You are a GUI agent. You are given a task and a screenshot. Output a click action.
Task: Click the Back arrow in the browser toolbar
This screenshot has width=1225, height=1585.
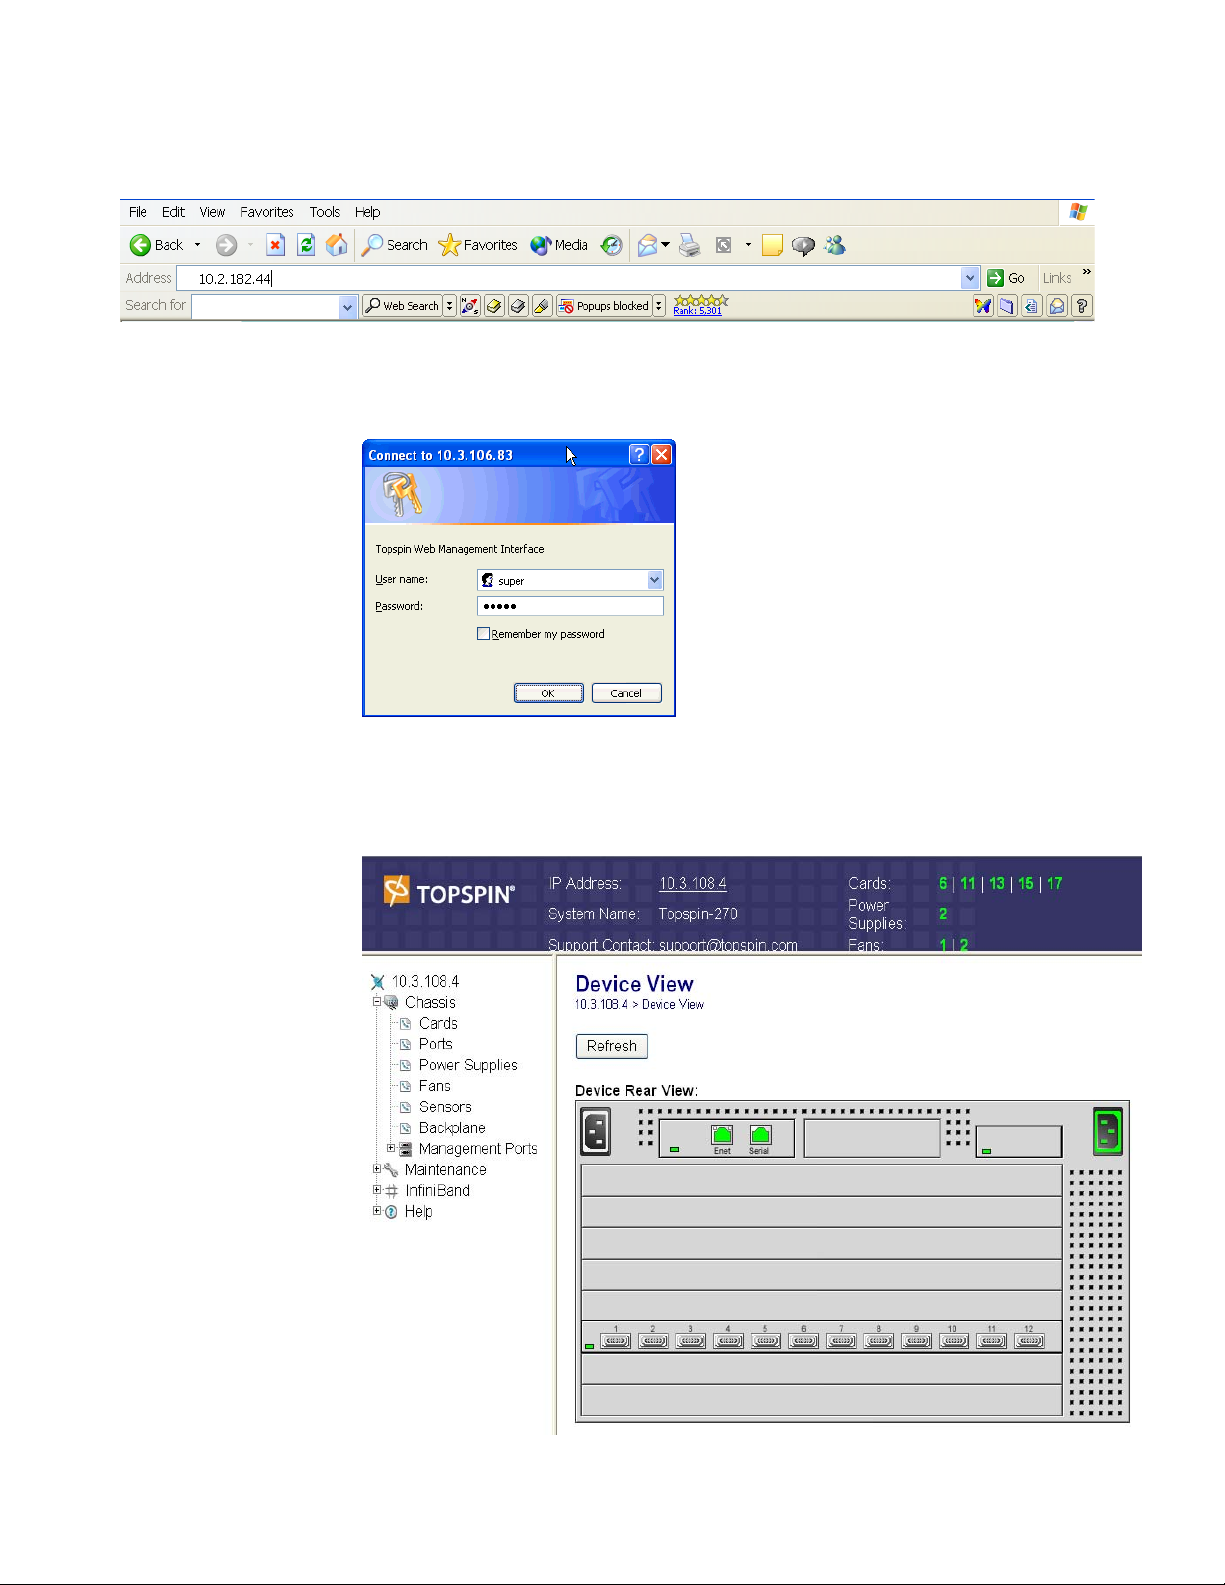(141, 245)
